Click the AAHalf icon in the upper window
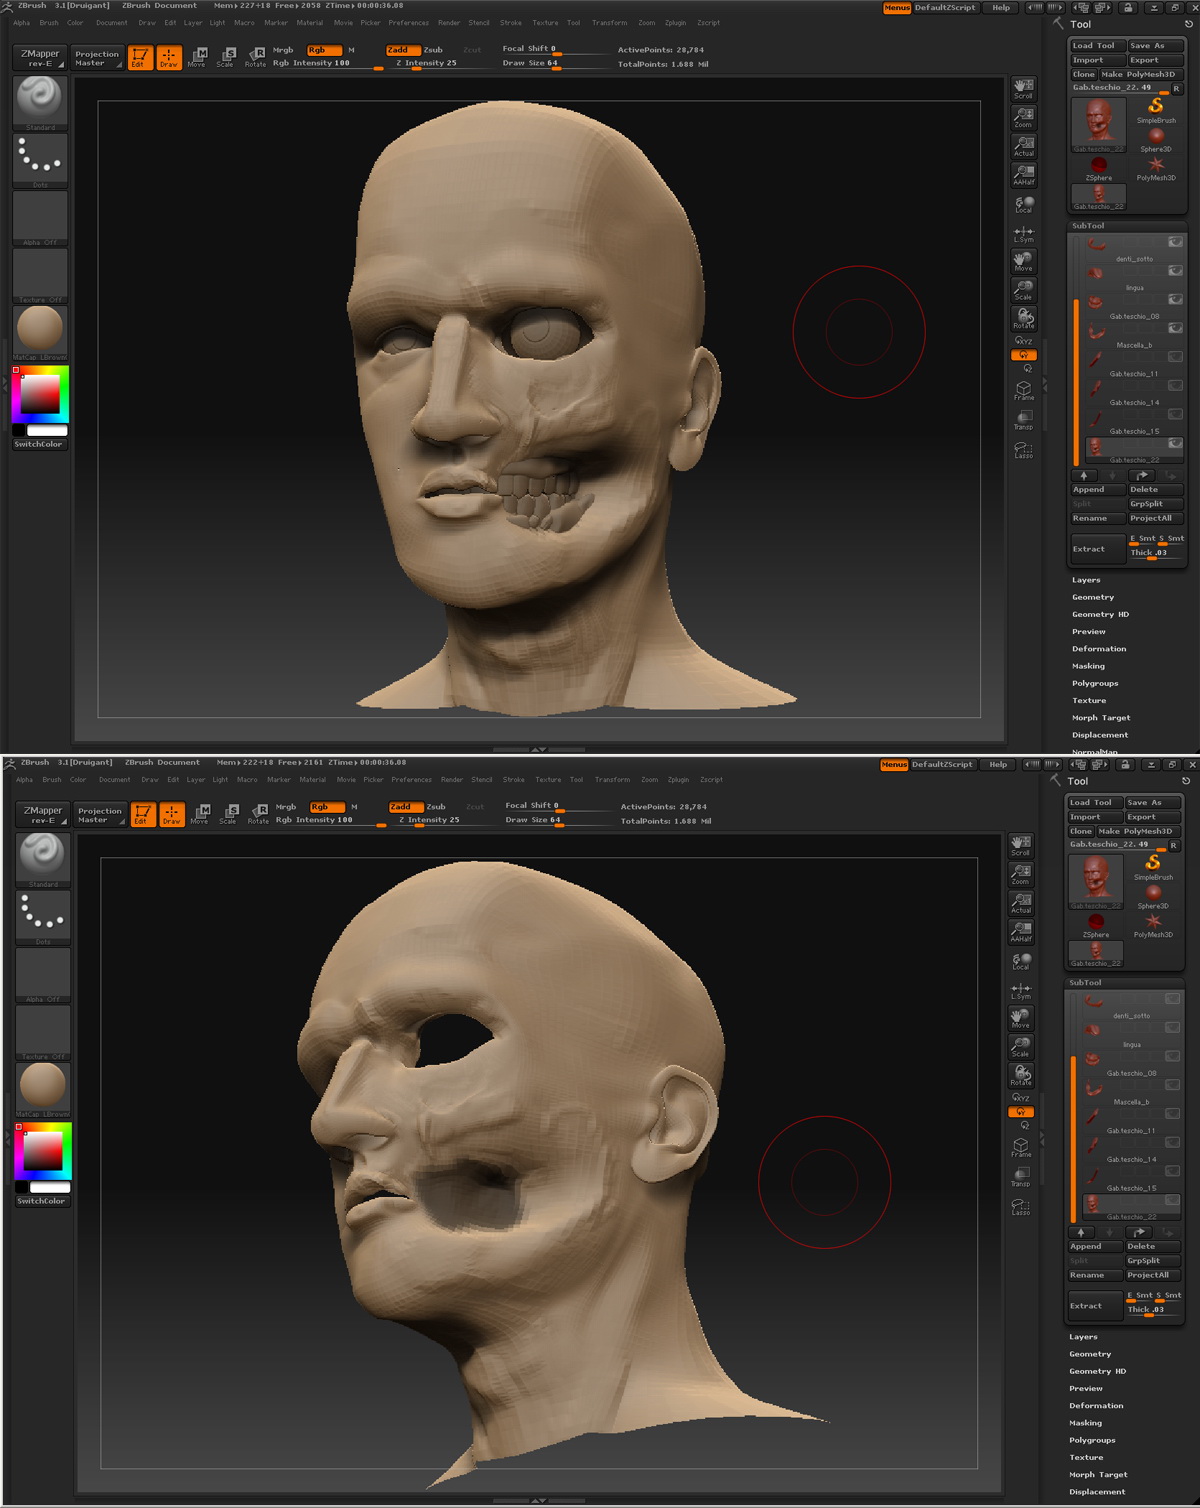Image resolution: width=1200 pixels, height=1508 pixels. (x=1023, y=175)
